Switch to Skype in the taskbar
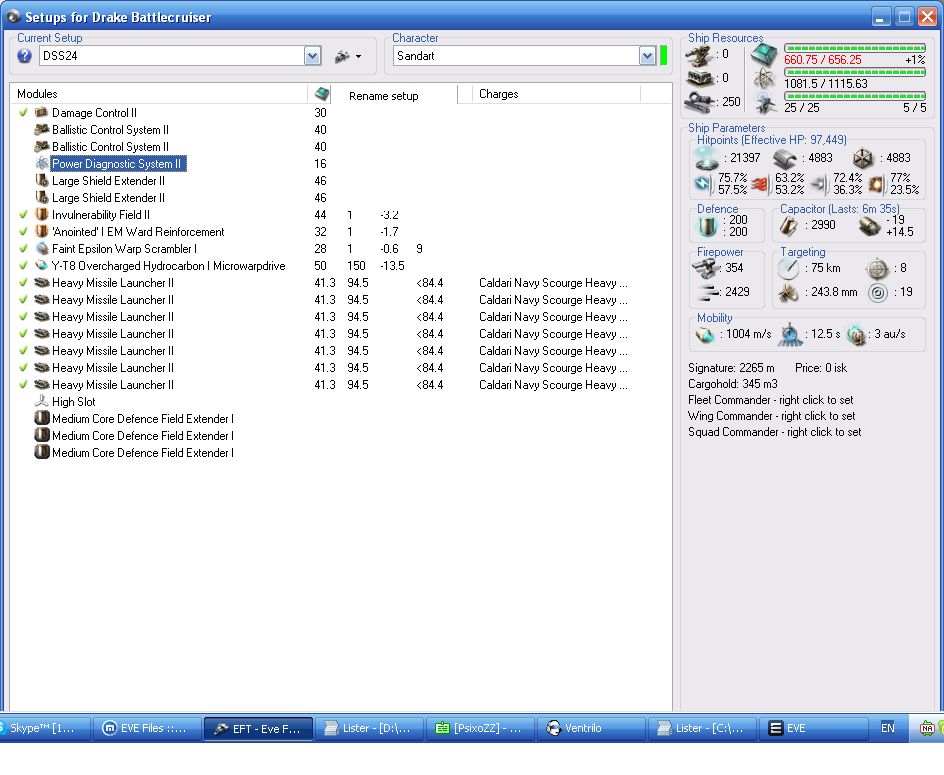The image size is (944, 775). point(45,729)
